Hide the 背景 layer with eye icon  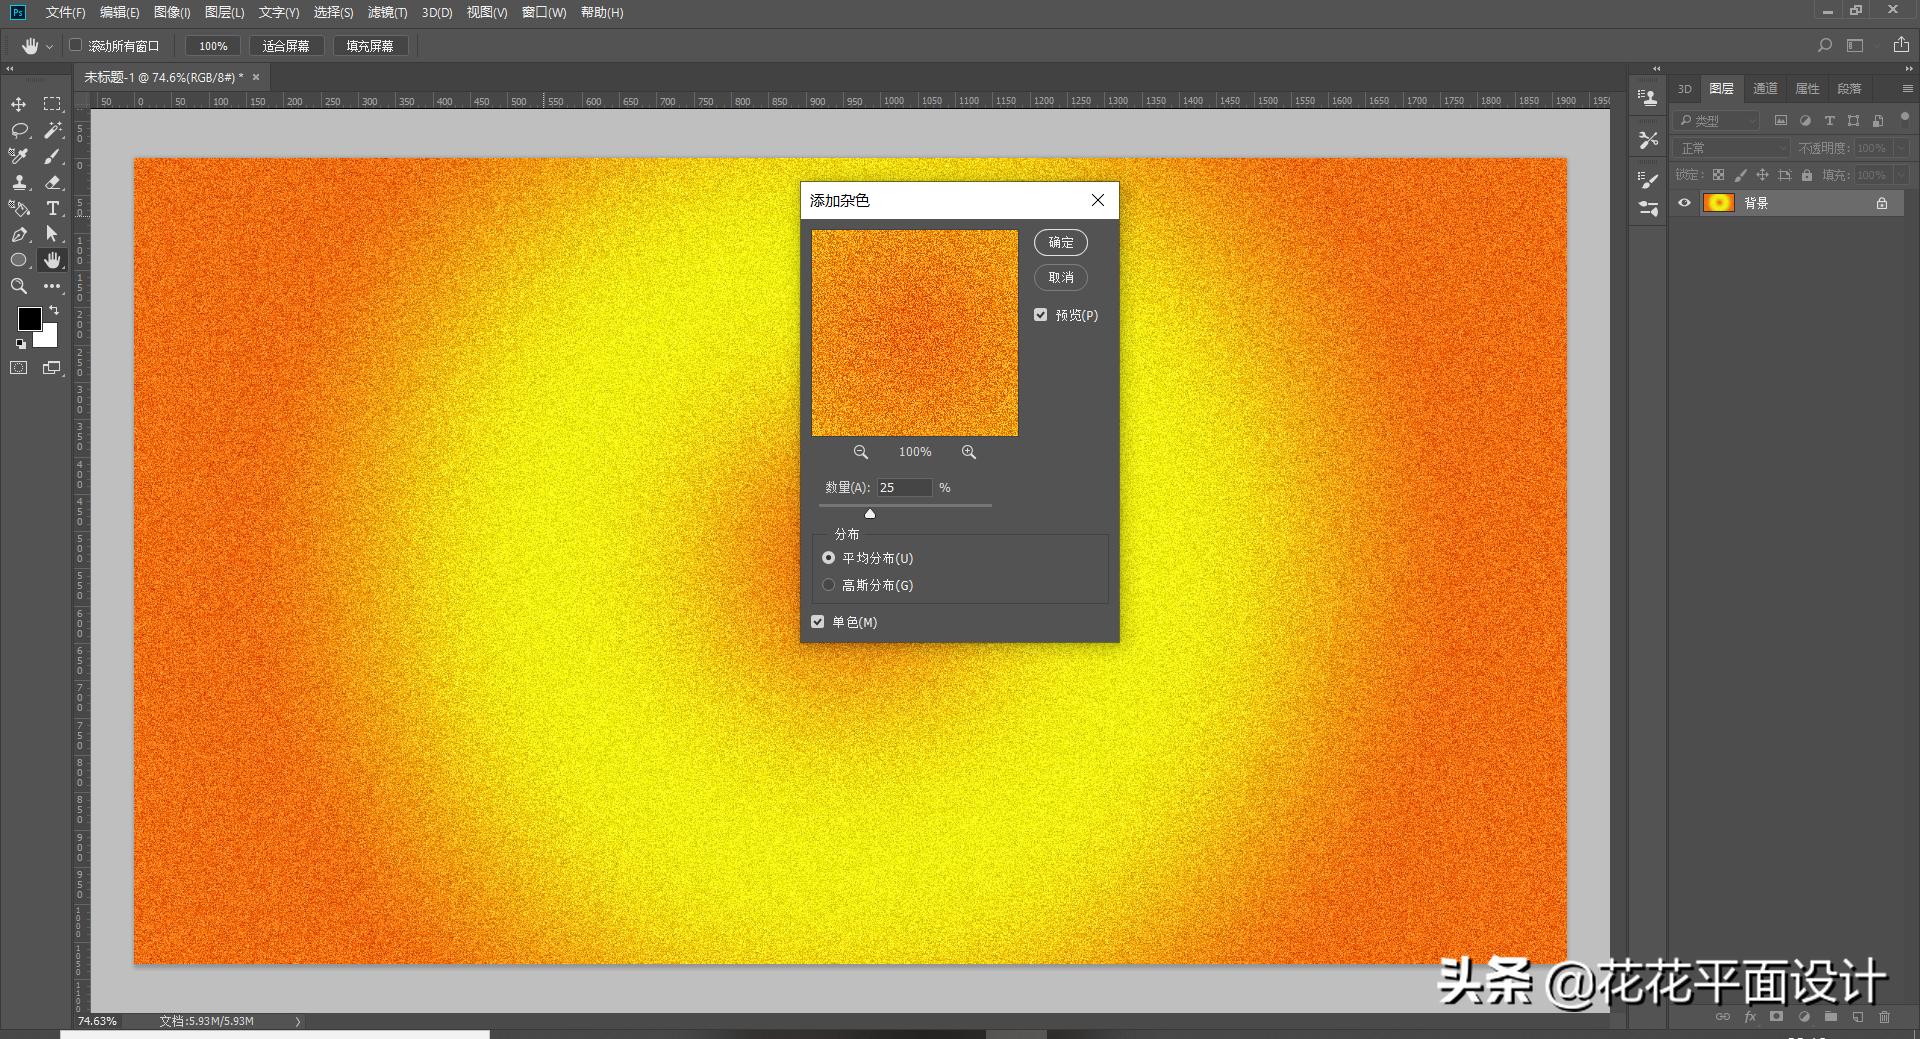point(1684,203)
